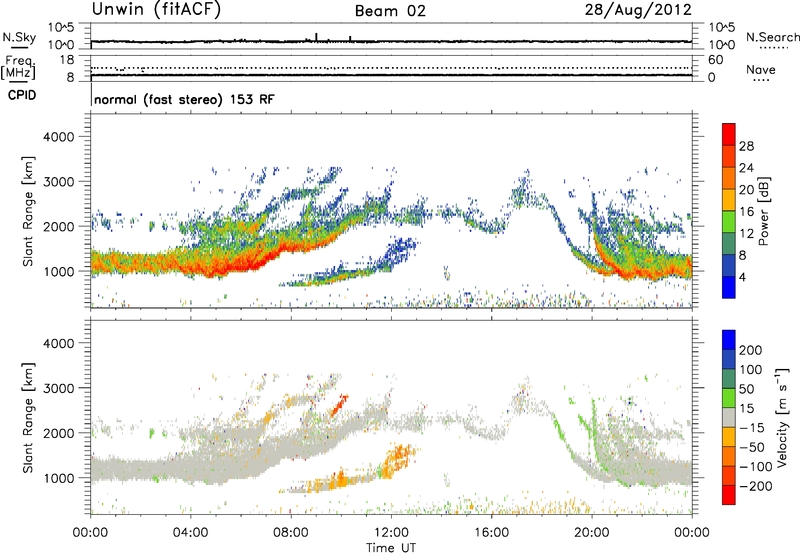Viewport: 800px width, 554px height.
Task: Click the date '28/Aug/2012'
Action: click(x=638, y=9)
